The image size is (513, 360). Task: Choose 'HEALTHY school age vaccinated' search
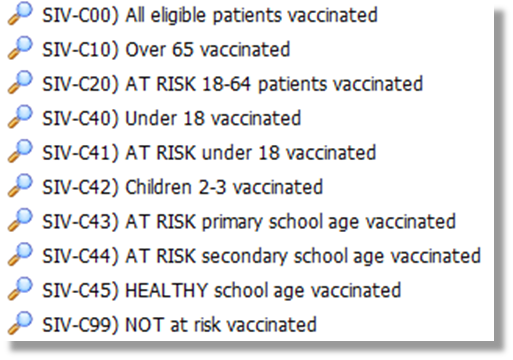(222, 291)
